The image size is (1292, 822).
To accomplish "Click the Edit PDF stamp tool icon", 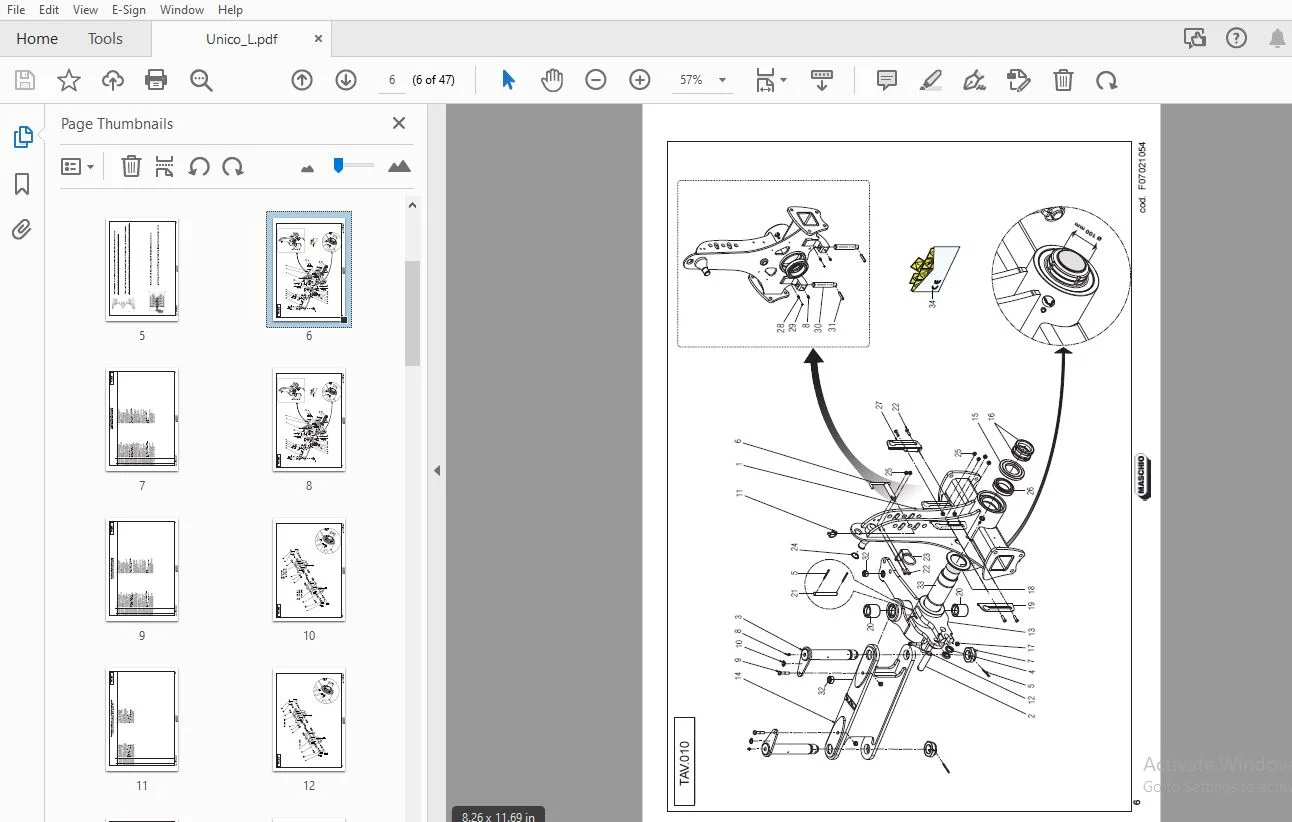I will coord(1018,80).
